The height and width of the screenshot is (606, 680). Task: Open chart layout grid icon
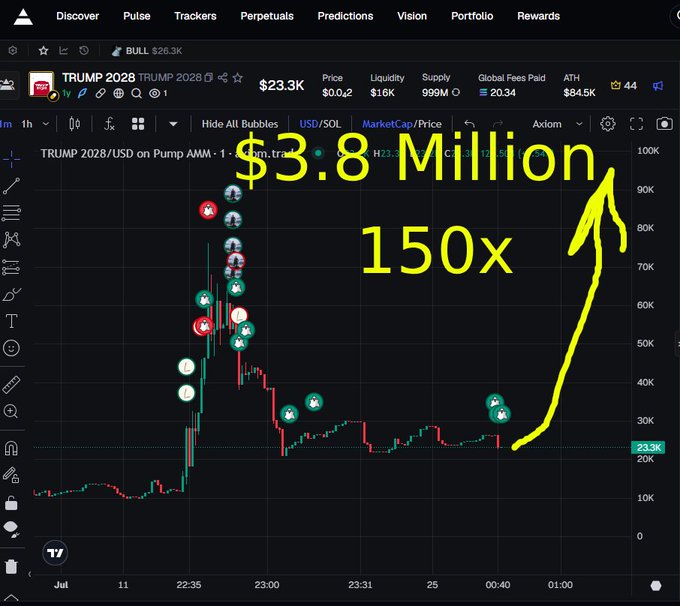click(x=138, y=124)
